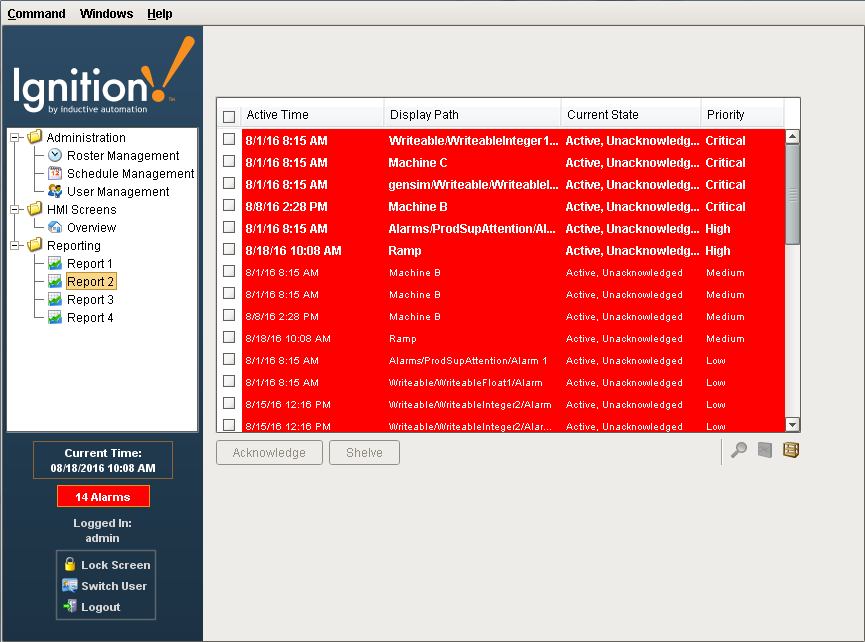Select the Report 1 chart icon
Viewport: 865px width, 642px height.
point(53,263)
